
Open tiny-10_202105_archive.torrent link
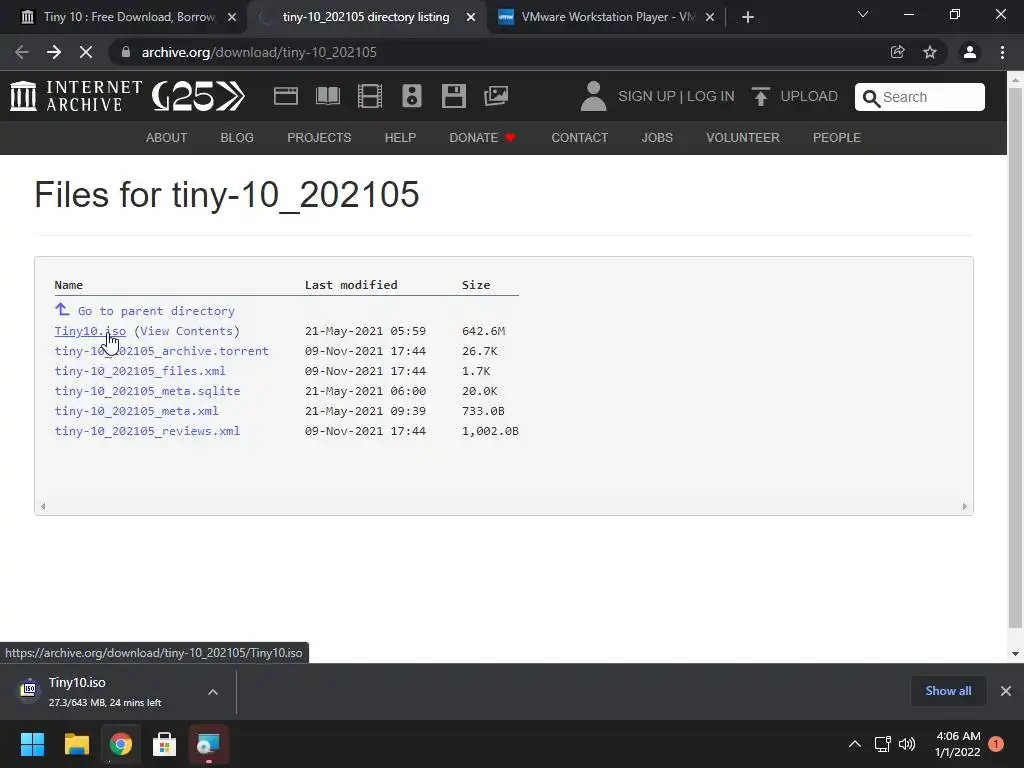pos(161,351)
